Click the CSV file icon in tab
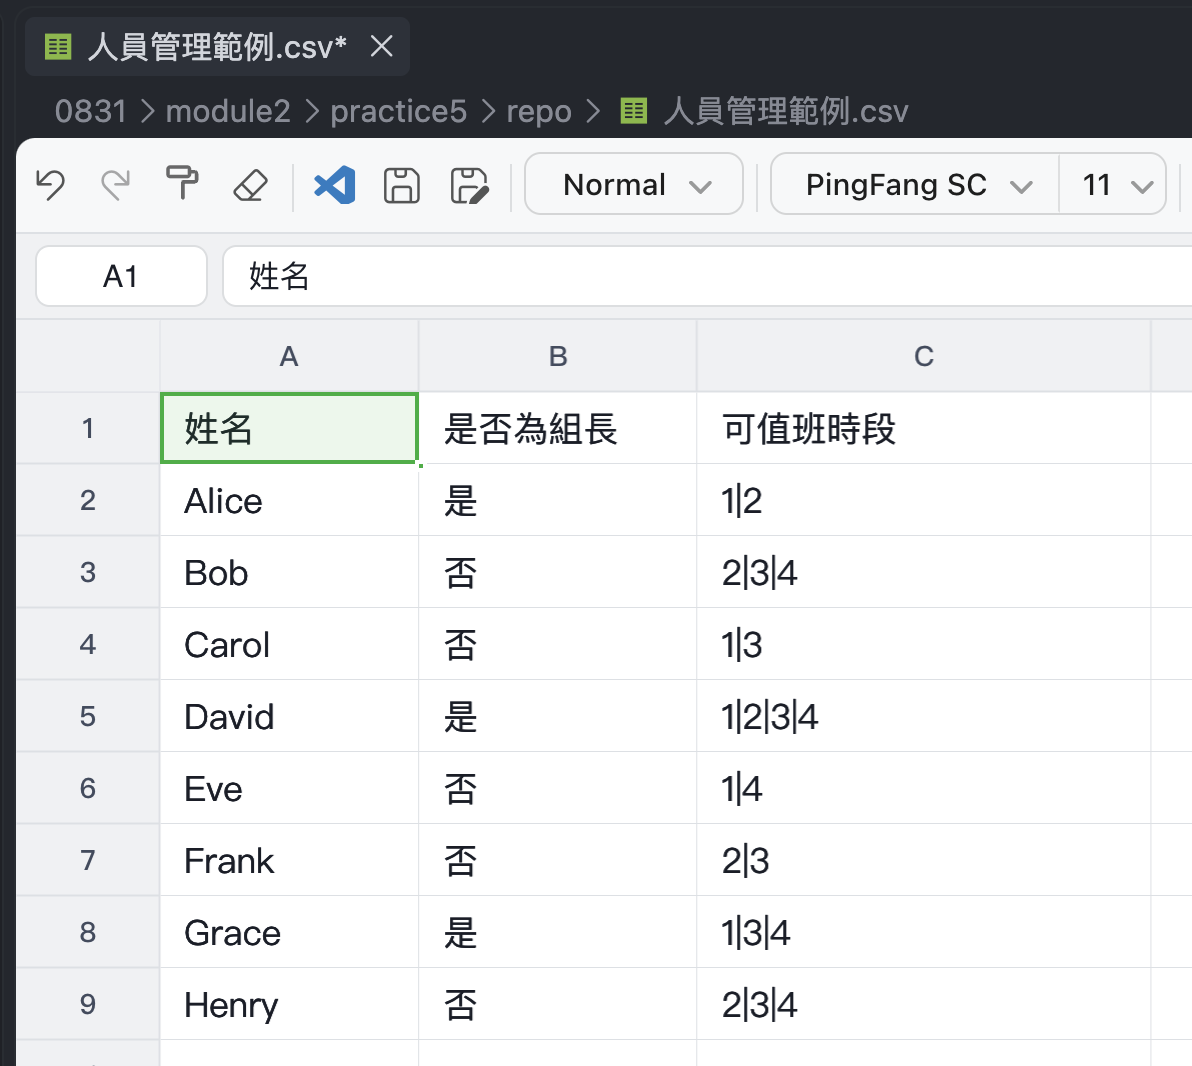The height and width of the screenshot is (1066, 1192). point(58,47)
